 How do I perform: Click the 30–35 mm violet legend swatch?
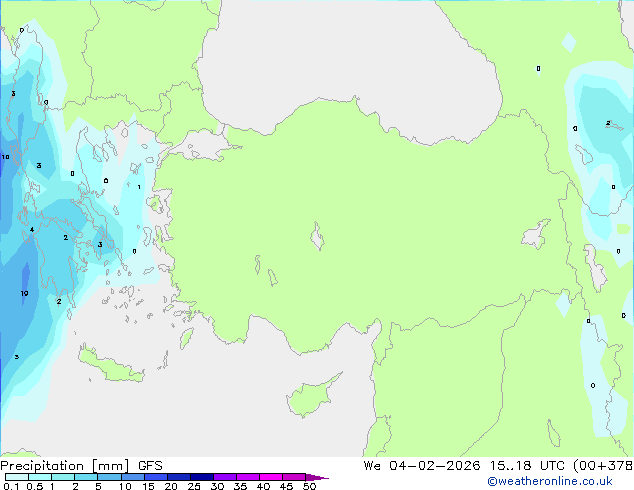pyautogui.click(x=224, y=477)
